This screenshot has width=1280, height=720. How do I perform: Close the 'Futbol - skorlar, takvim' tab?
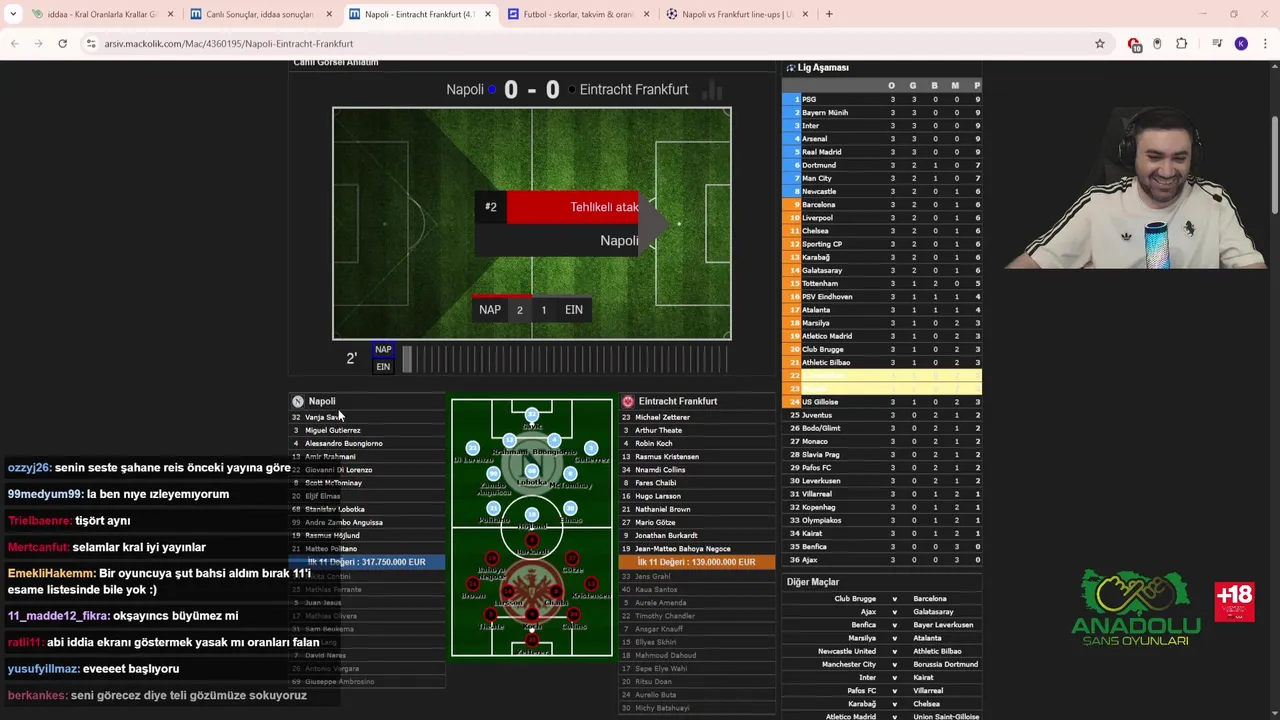tap(646, 14)
